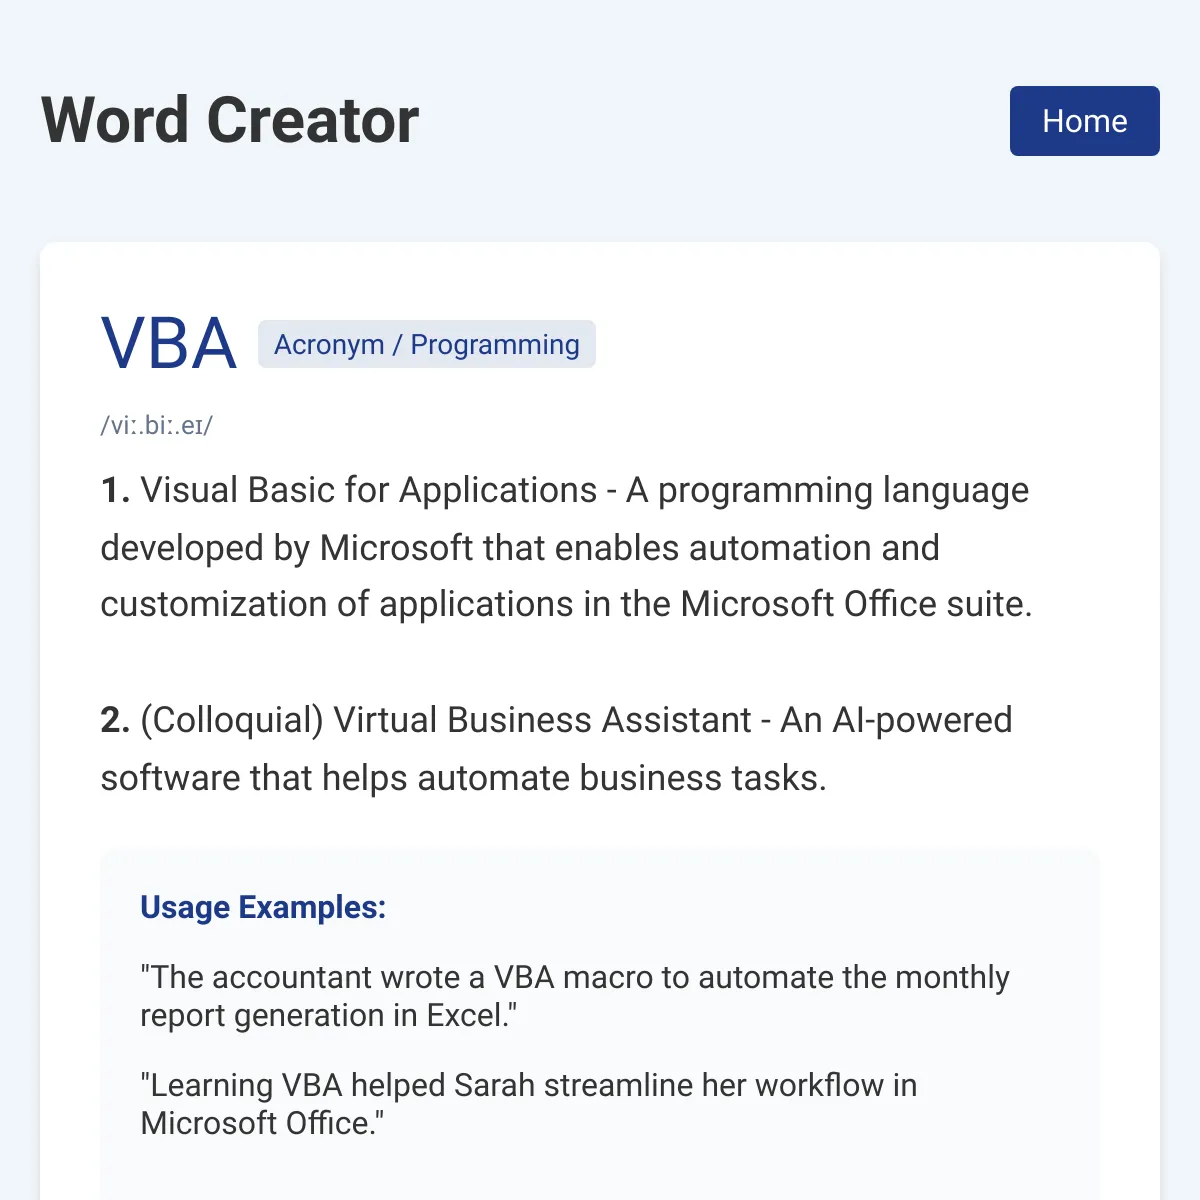1200x1200 pixels.
Task: Select the VBA headword
Action: pyautogui.click(x=169, y=344)
